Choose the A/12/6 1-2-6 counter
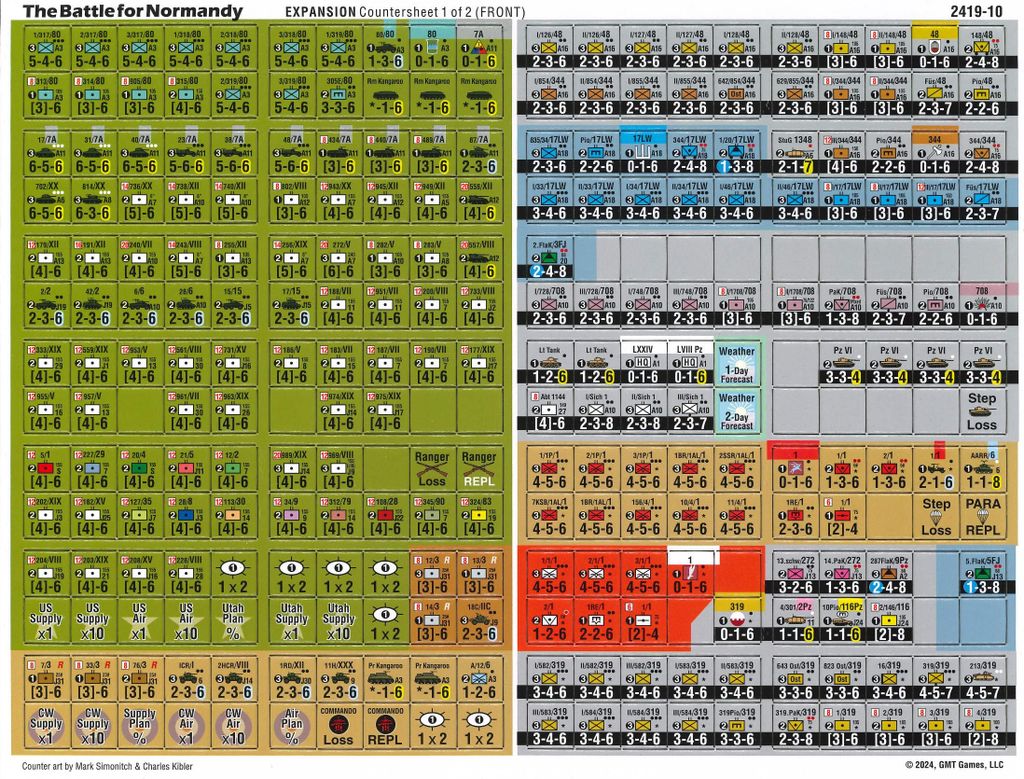Image resolution: width=1024 pixels, height=779 pixels. [x=479, y=679]
